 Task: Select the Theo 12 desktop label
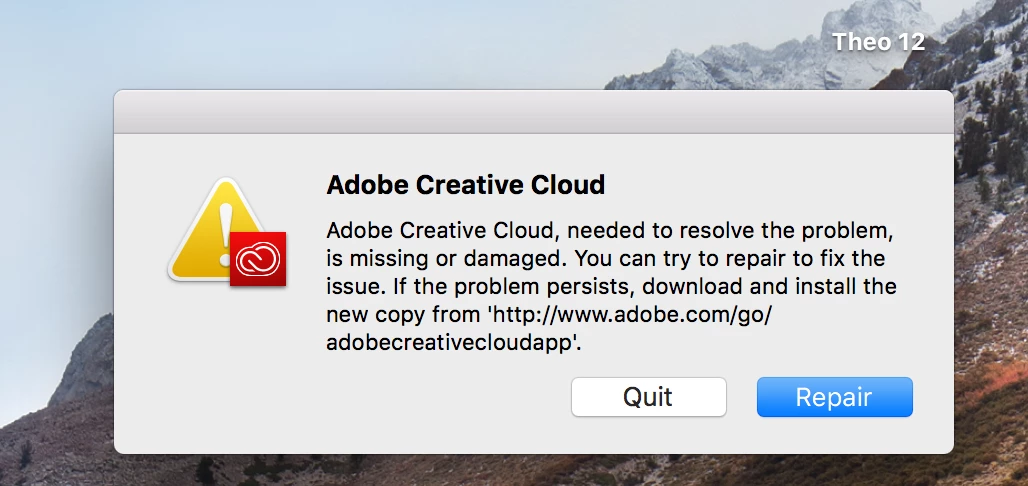(879, 42)
